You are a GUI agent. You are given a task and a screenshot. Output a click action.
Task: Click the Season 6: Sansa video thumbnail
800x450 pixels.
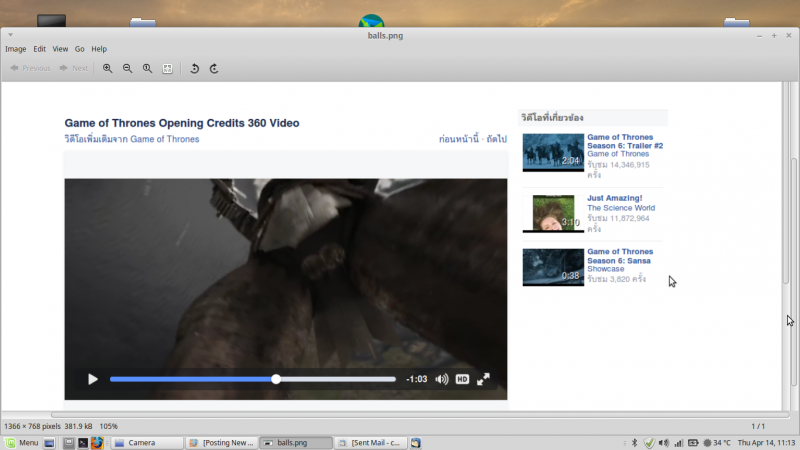point(553,267)
